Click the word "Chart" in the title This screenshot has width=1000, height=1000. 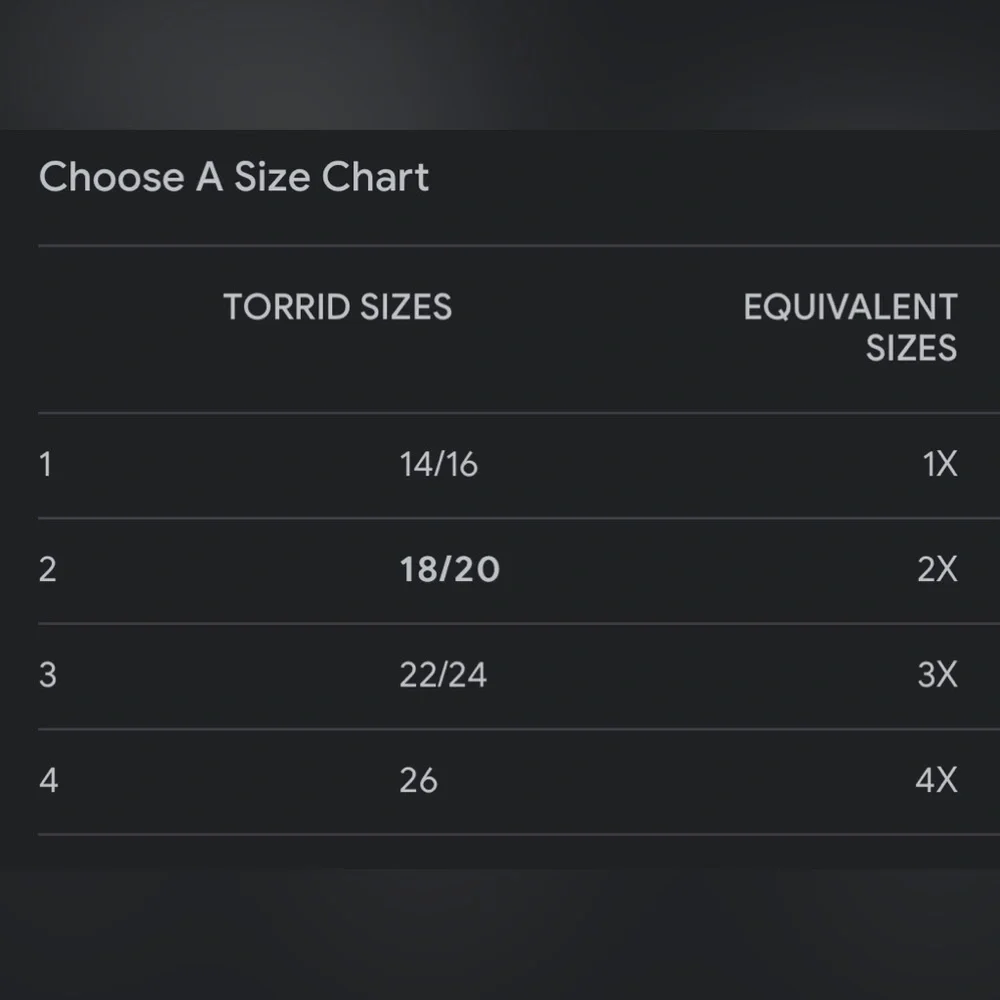(375, 177)
